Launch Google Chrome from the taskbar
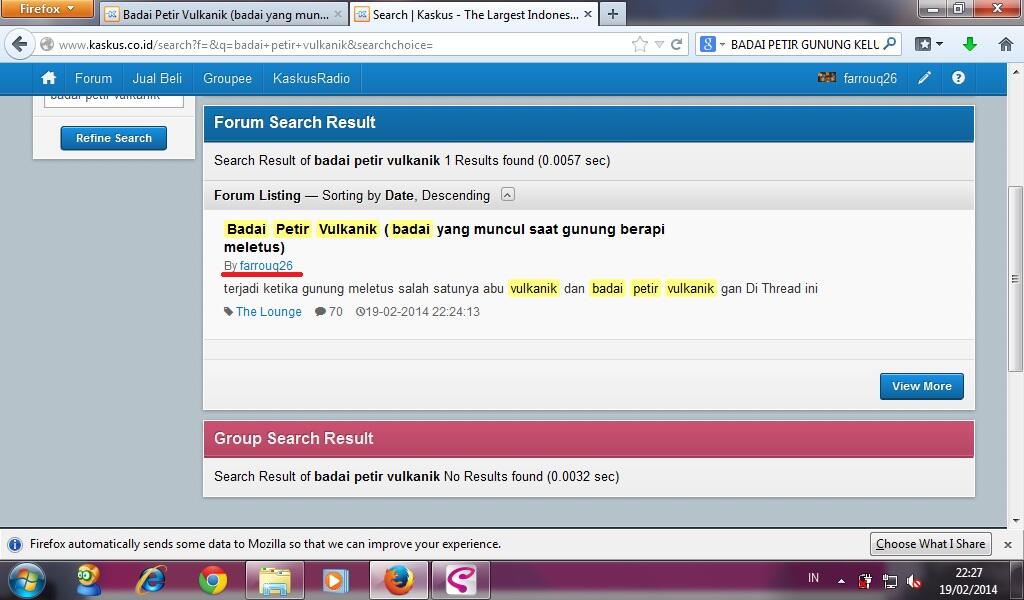1024x600 pixels. [213, 580]
